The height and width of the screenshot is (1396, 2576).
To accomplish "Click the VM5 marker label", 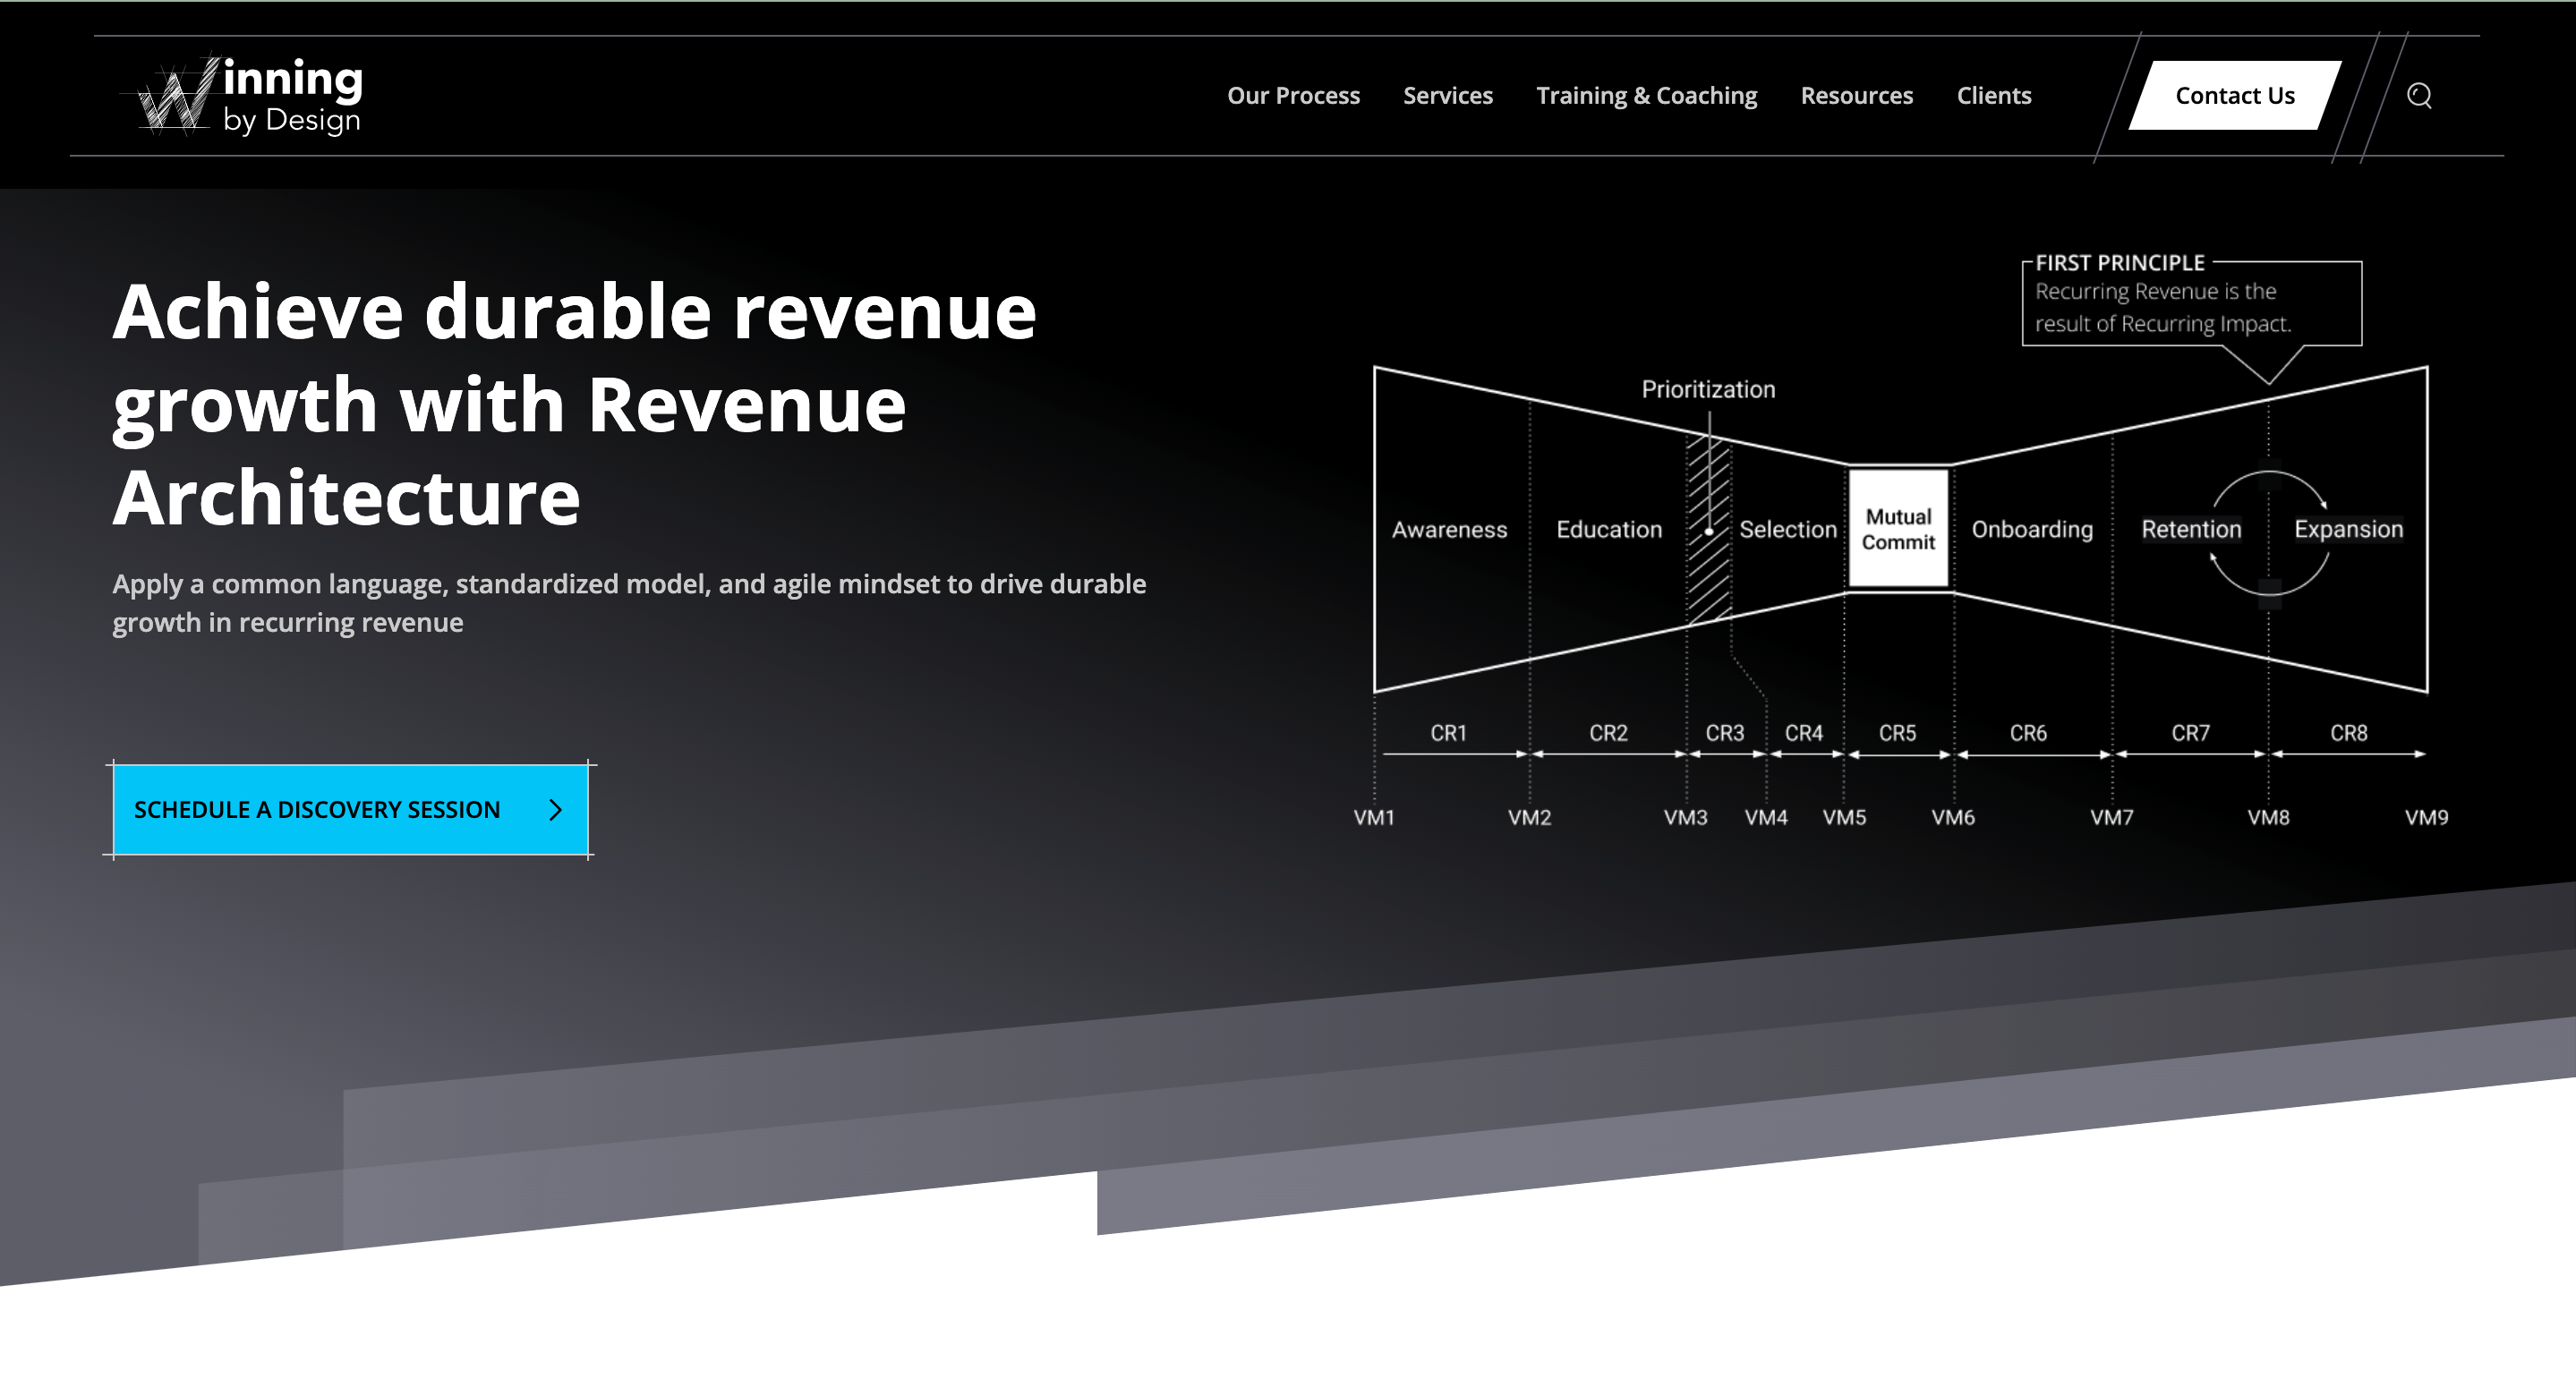I will click(x=1844, y=817).
